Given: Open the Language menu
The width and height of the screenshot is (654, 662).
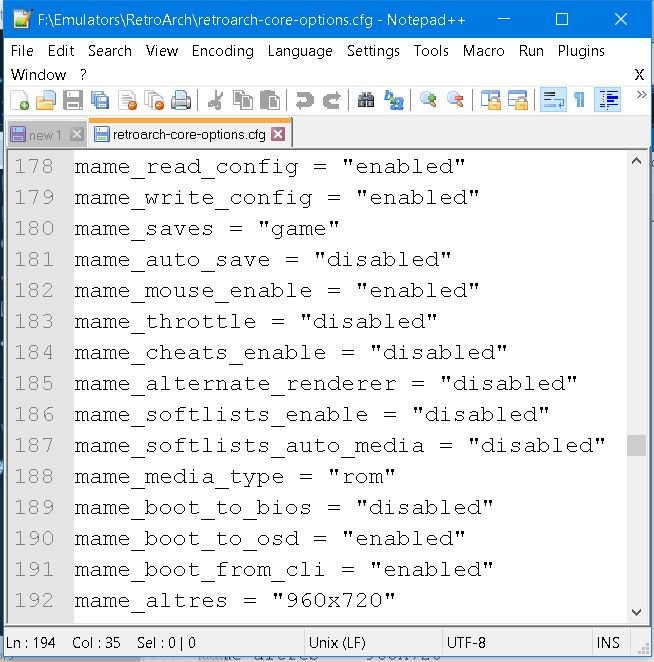Looking at the screenshot, I should click(x=300, y=51).
